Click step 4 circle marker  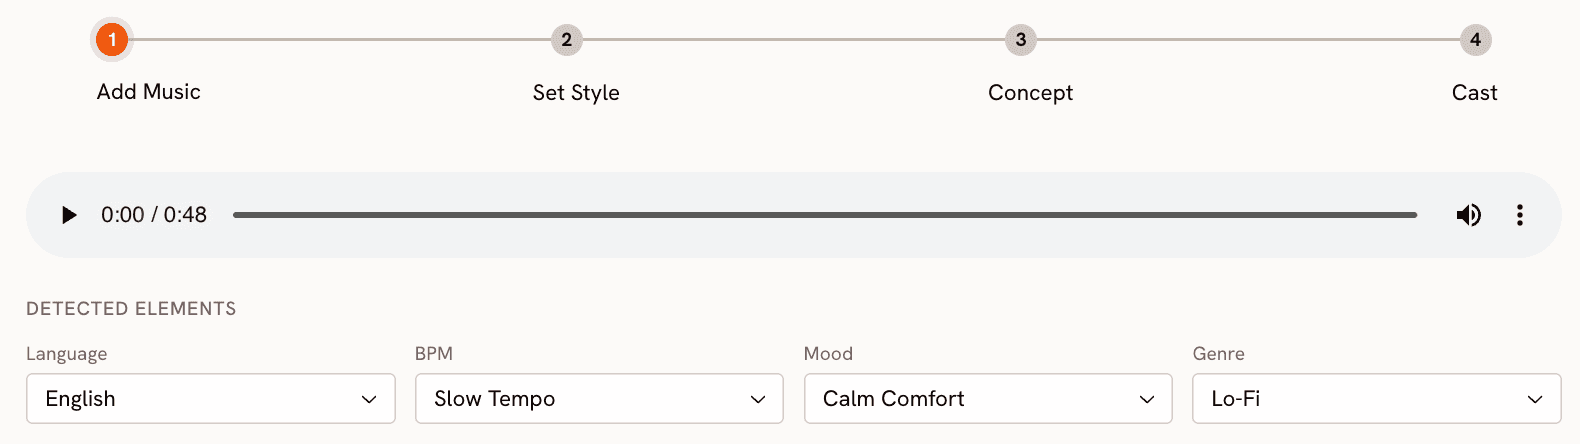(x=1475, y=40)
